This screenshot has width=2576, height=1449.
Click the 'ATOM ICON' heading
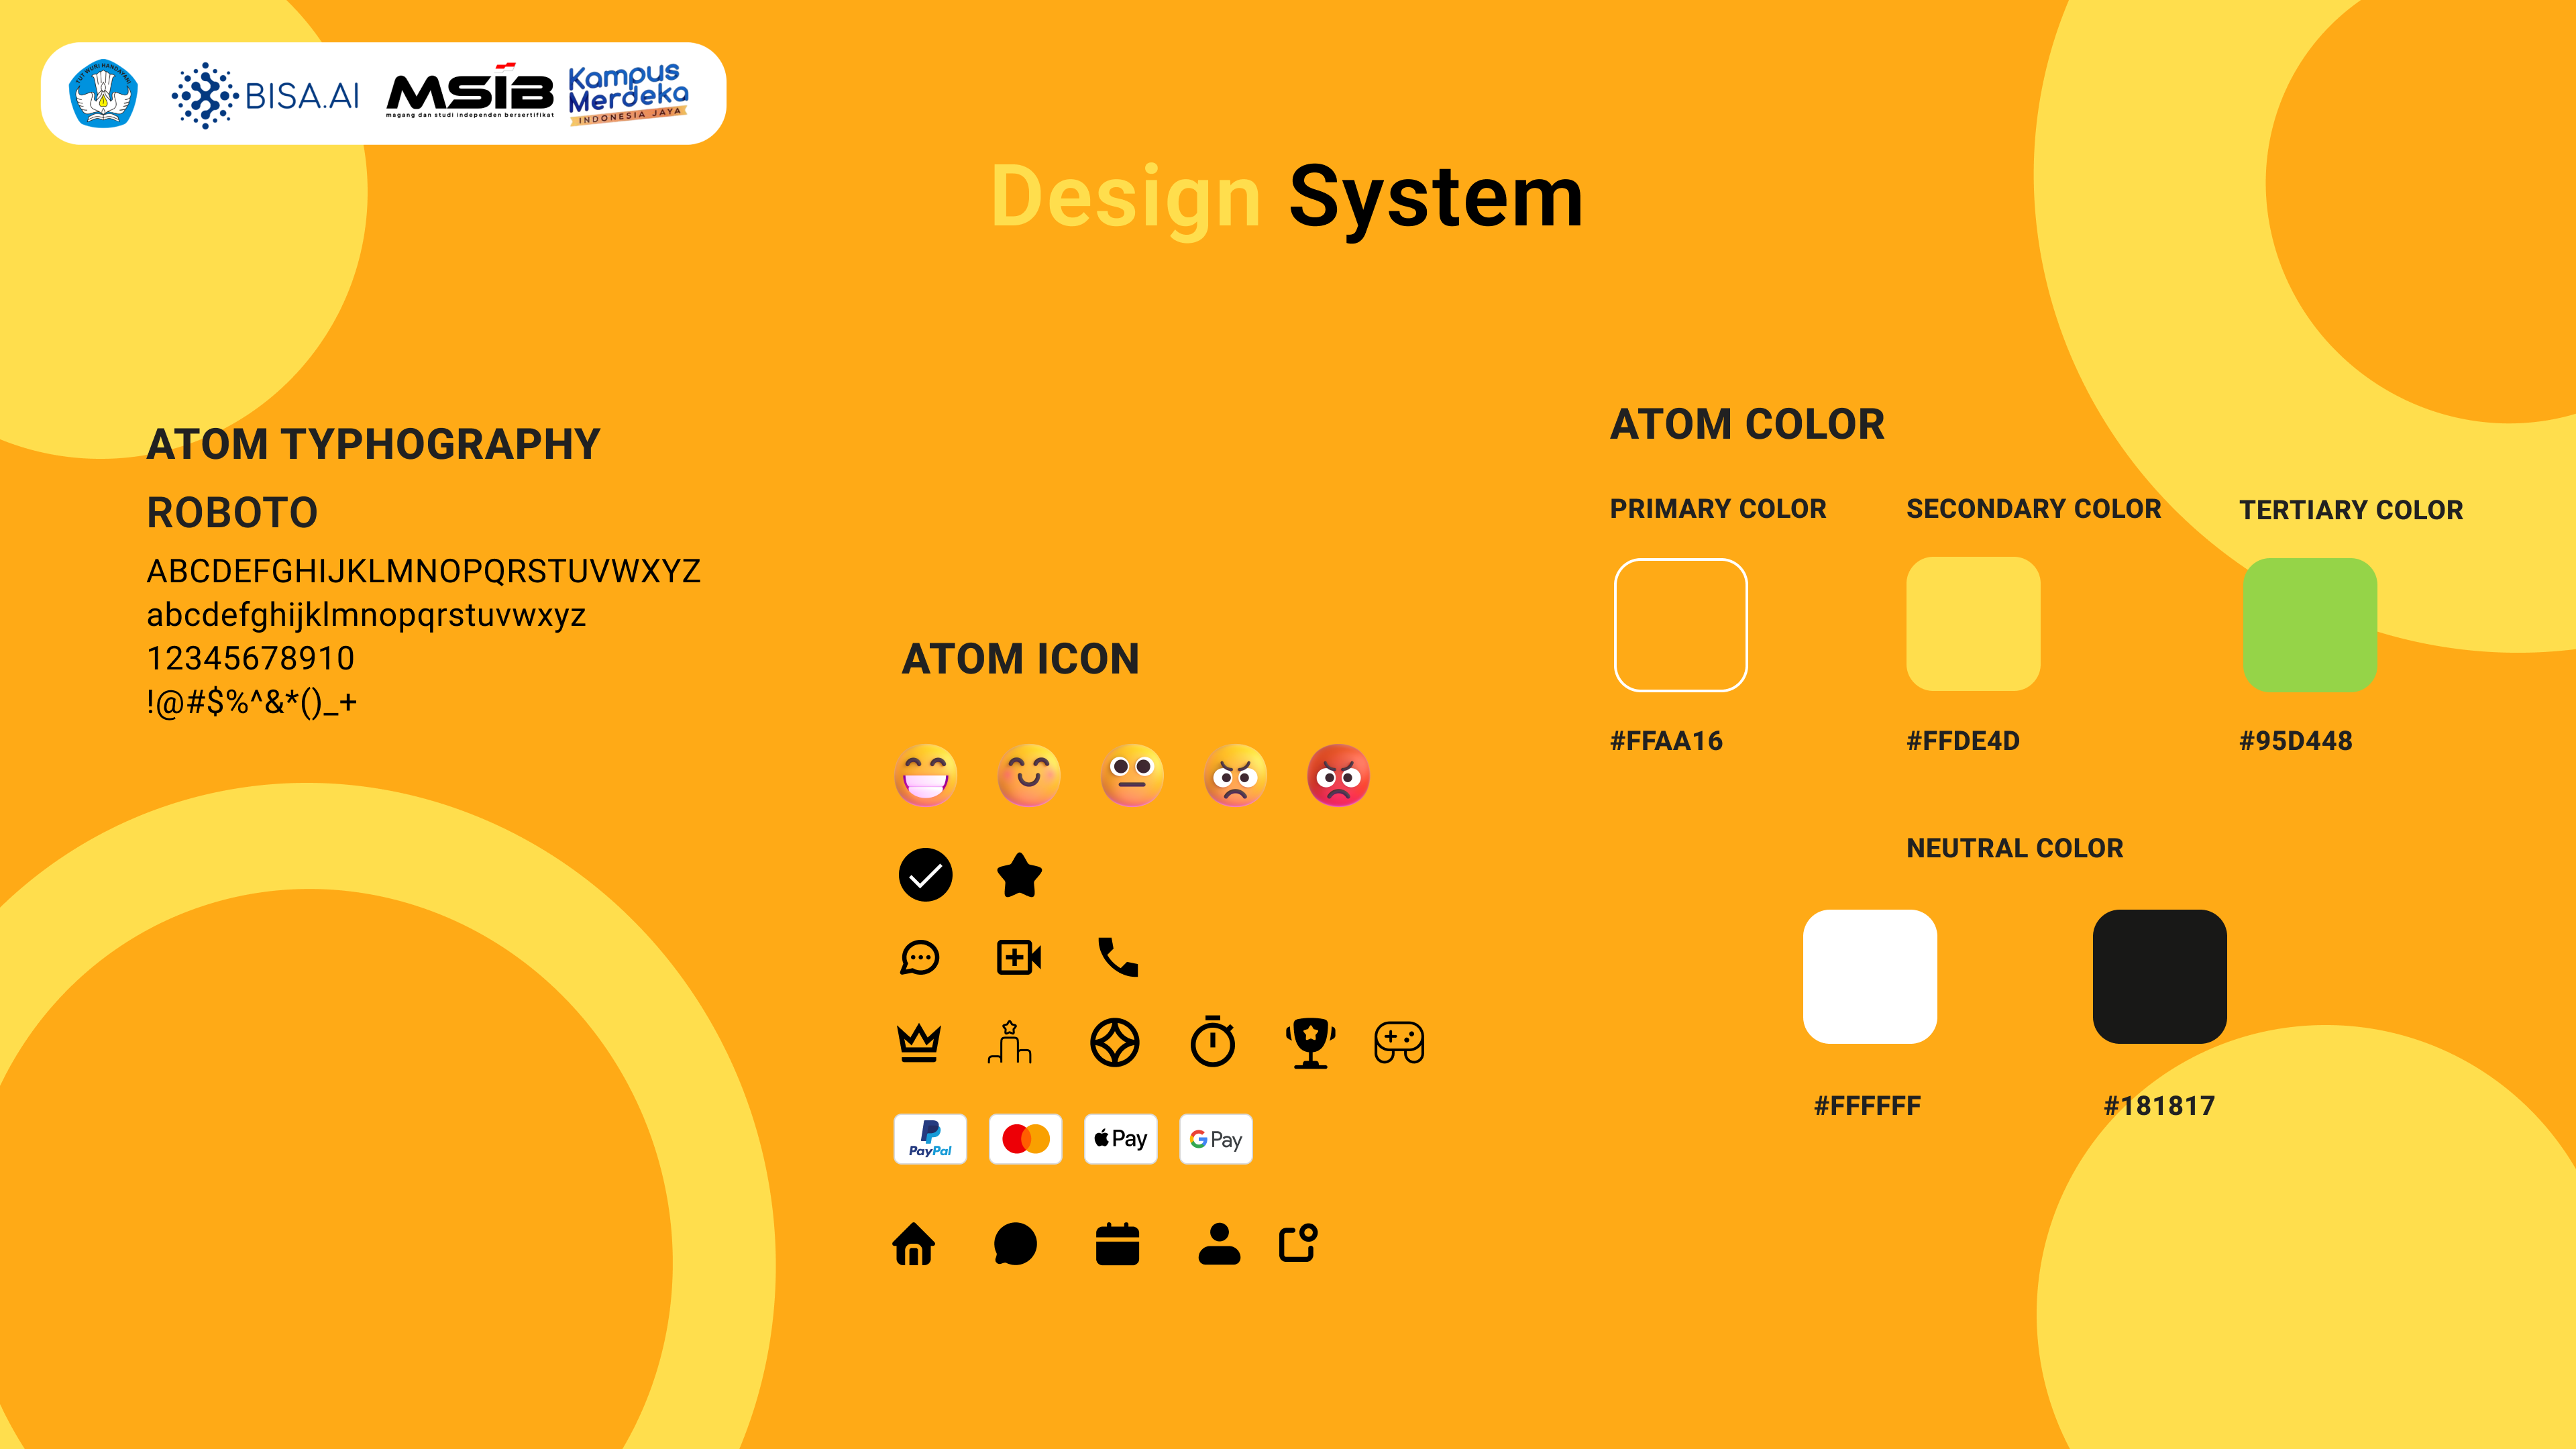pyautogui.click(x=1021, y=659)
